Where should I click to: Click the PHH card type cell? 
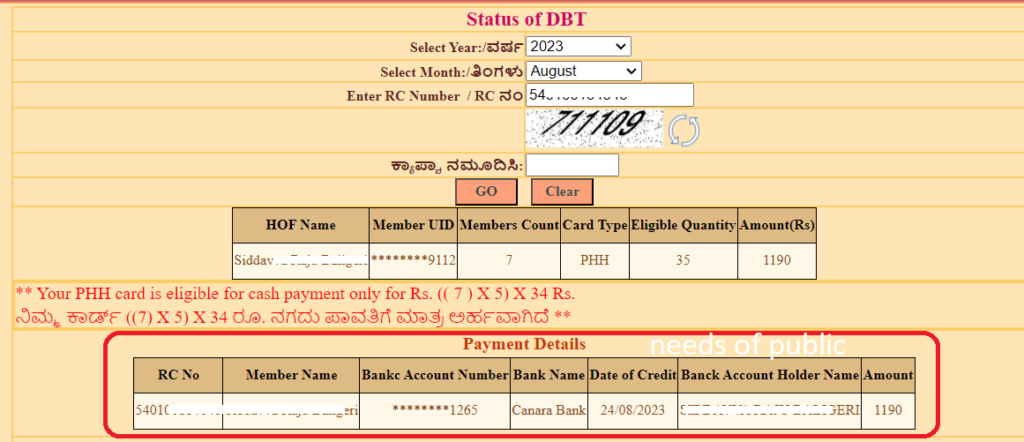coord(595,260)
